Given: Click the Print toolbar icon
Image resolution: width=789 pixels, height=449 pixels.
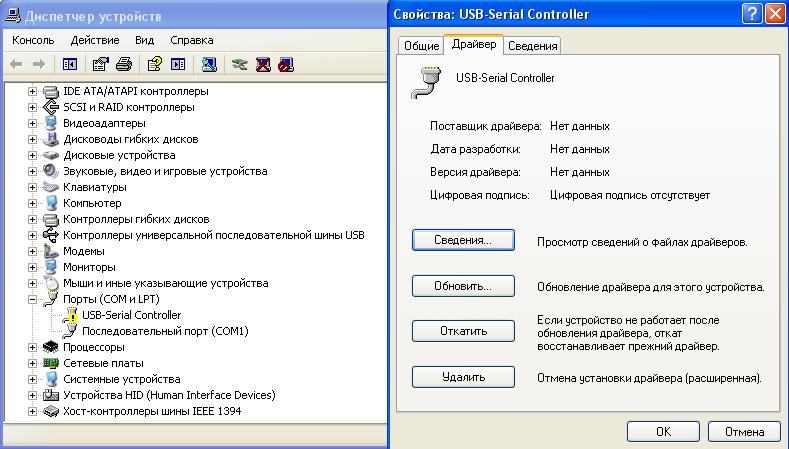Looking at the screenshot, I should coord(124,65).
